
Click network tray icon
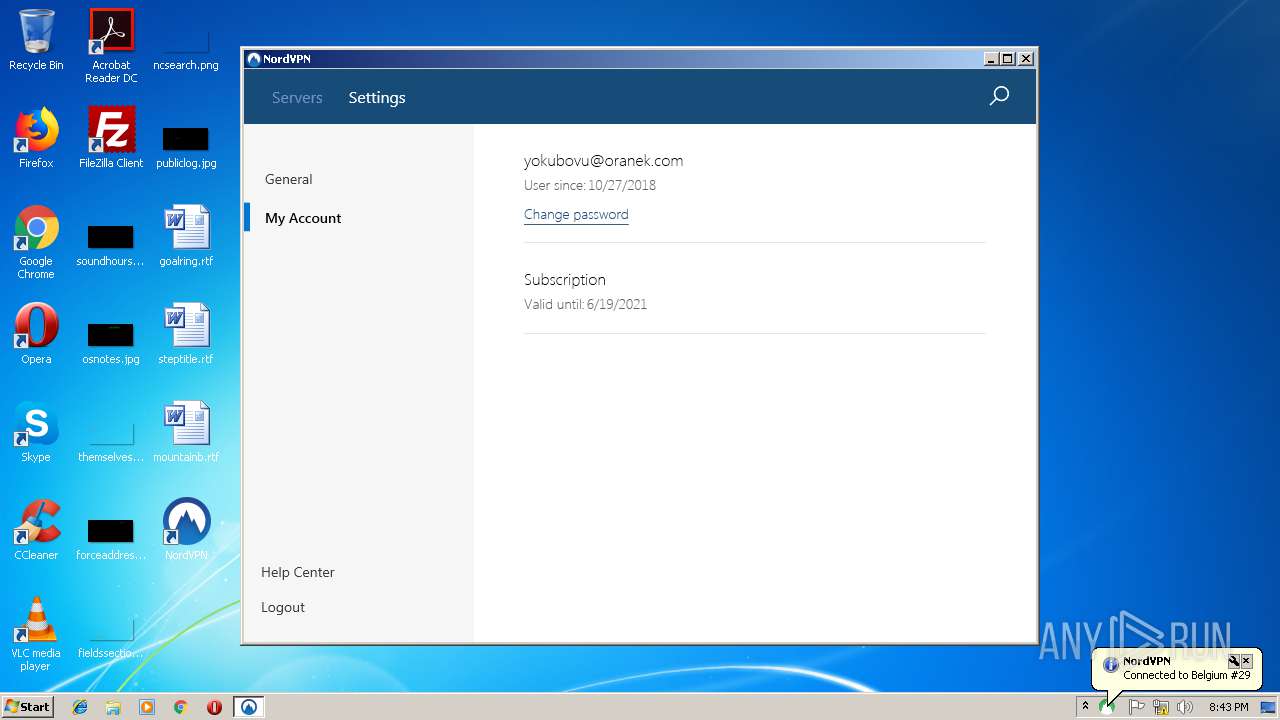coord(1160,707)
